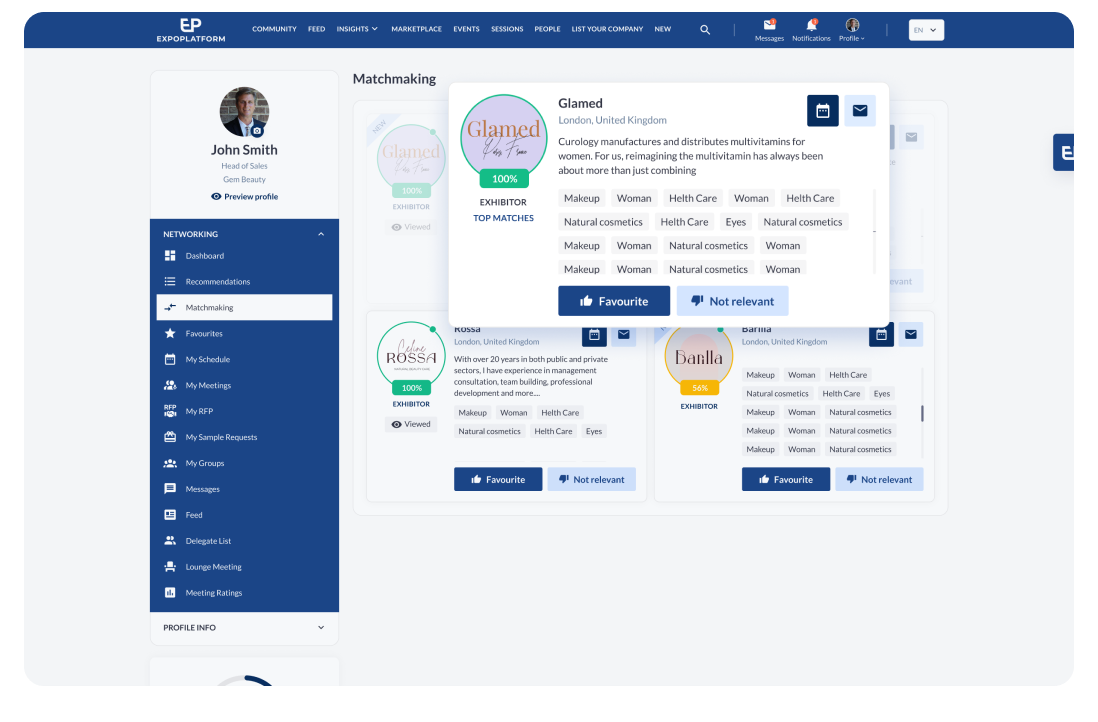Click calendar icon on Barilla card

coord(881,335)
